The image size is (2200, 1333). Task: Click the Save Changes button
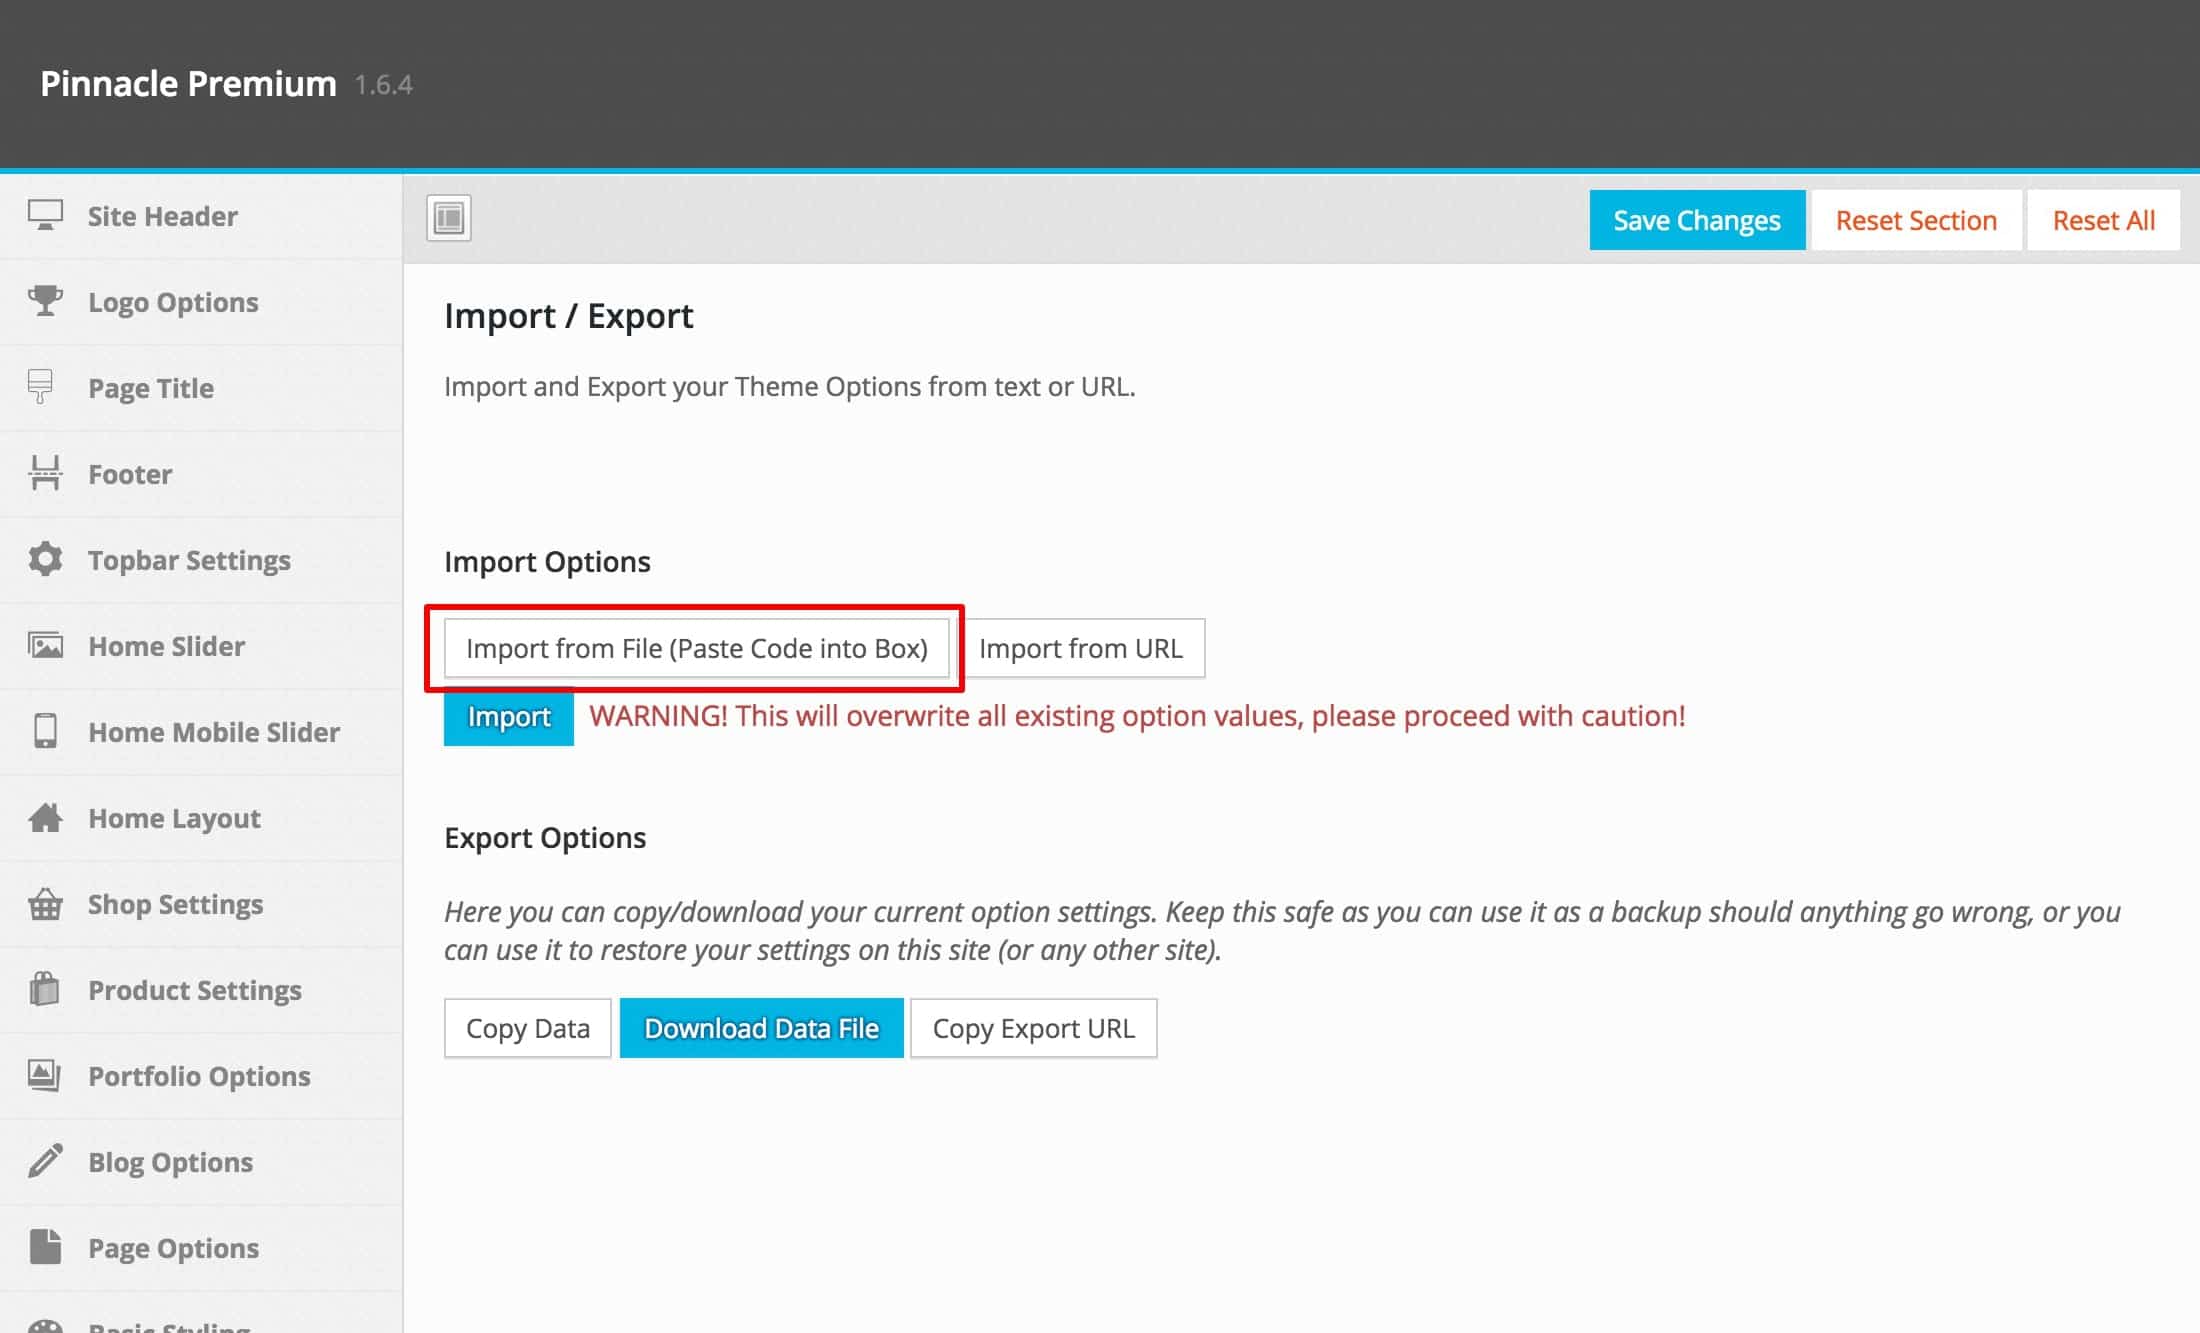point(1696,220)
